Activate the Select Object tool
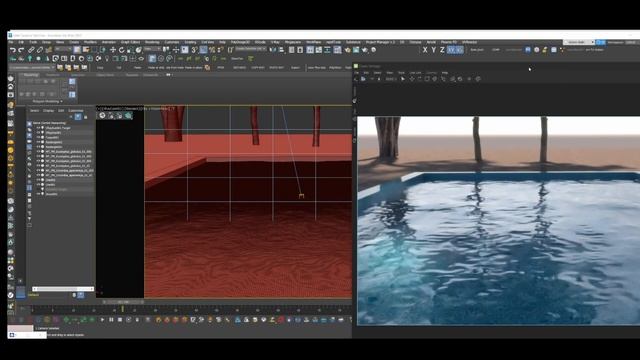The image size is (640, 360). click(x=77, y=50)
